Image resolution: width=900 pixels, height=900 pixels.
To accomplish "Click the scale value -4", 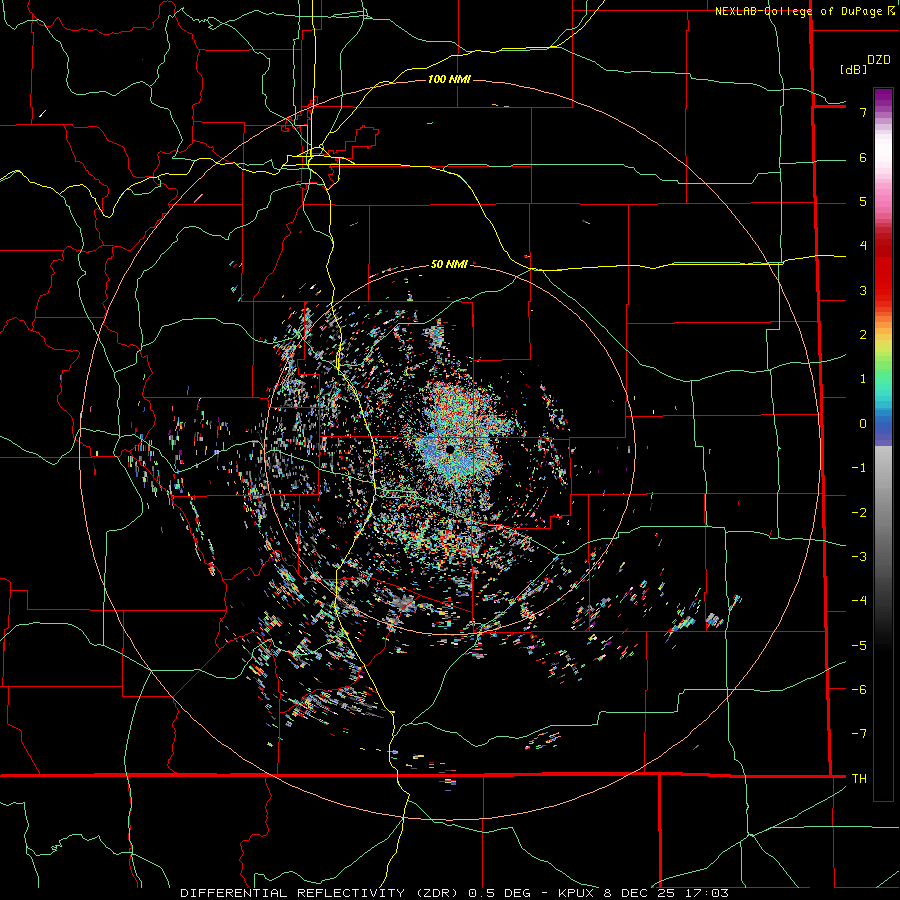I will (x=859, y=601).
